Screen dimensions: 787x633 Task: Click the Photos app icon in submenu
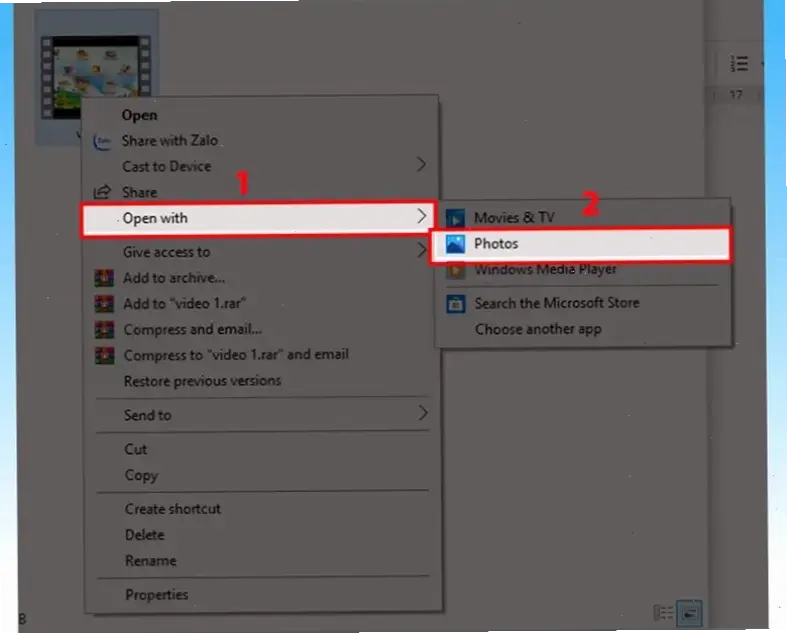[x=456, y=244]
